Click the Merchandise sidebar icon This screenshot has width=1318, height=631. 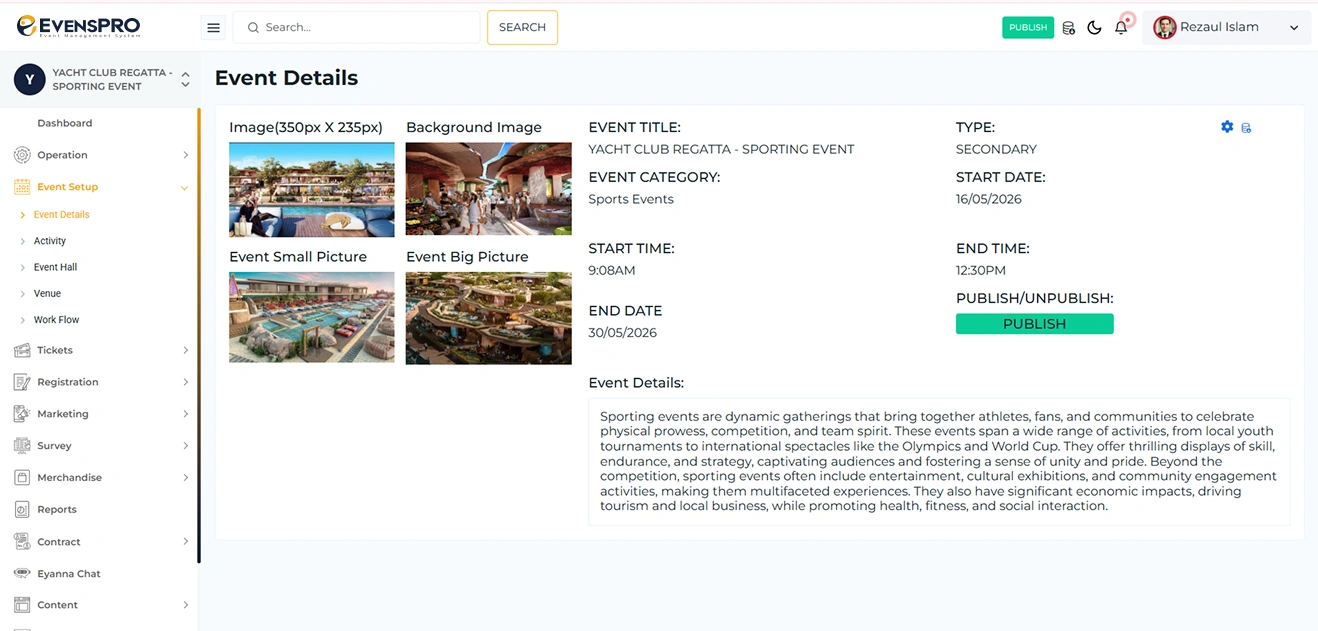(22, 478)
